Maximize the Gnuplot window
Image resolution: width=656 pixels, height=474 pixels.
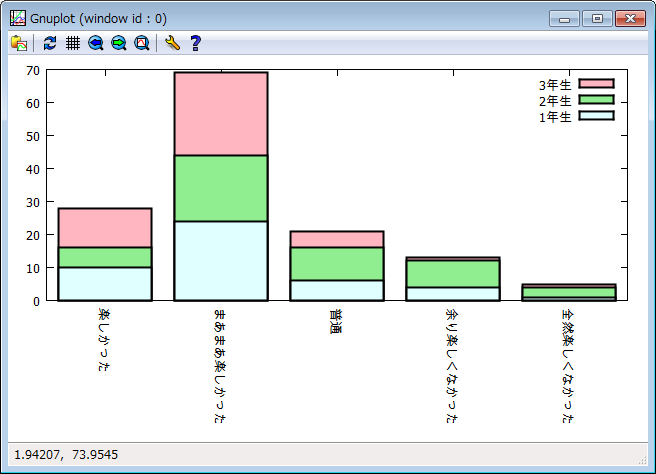coord(597,19)
